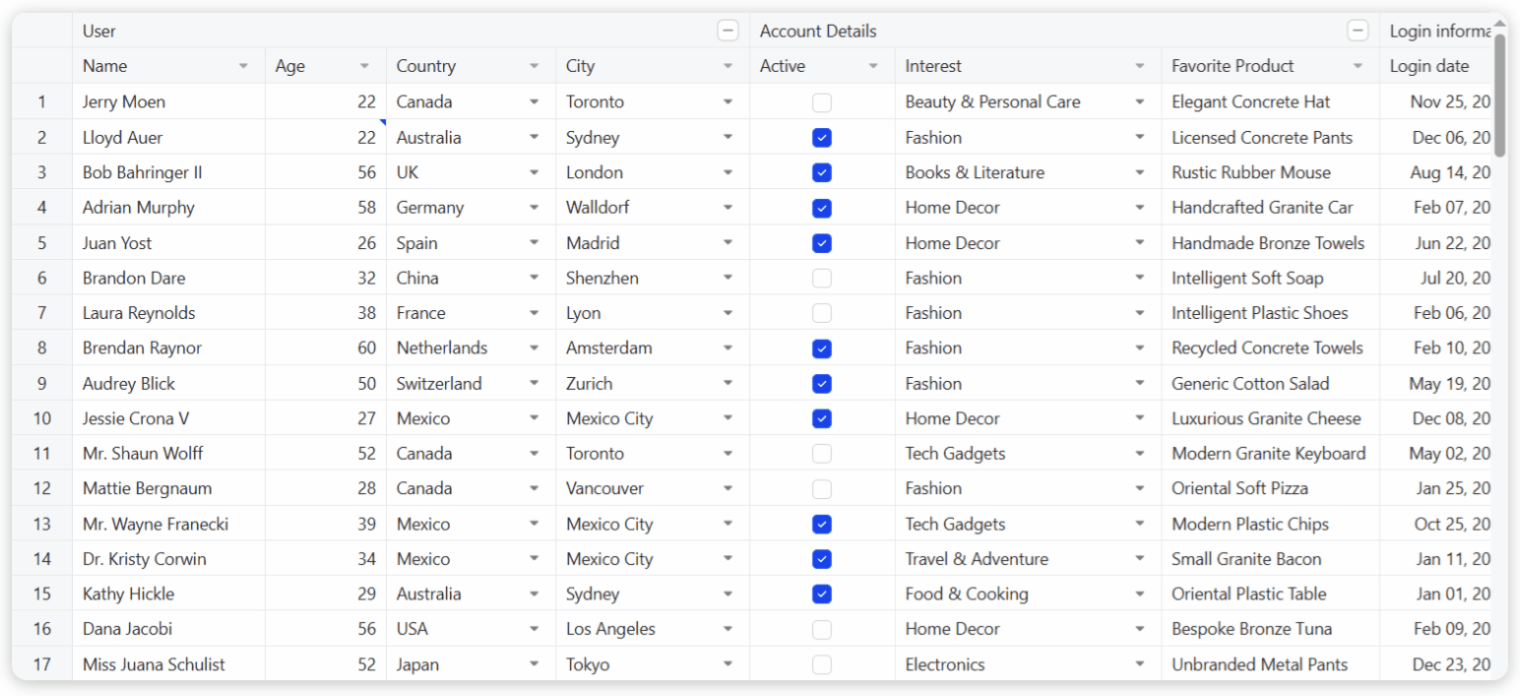Open the Country column header menu
Viewport: 1520px width, 696px height.
coord(534,66)
